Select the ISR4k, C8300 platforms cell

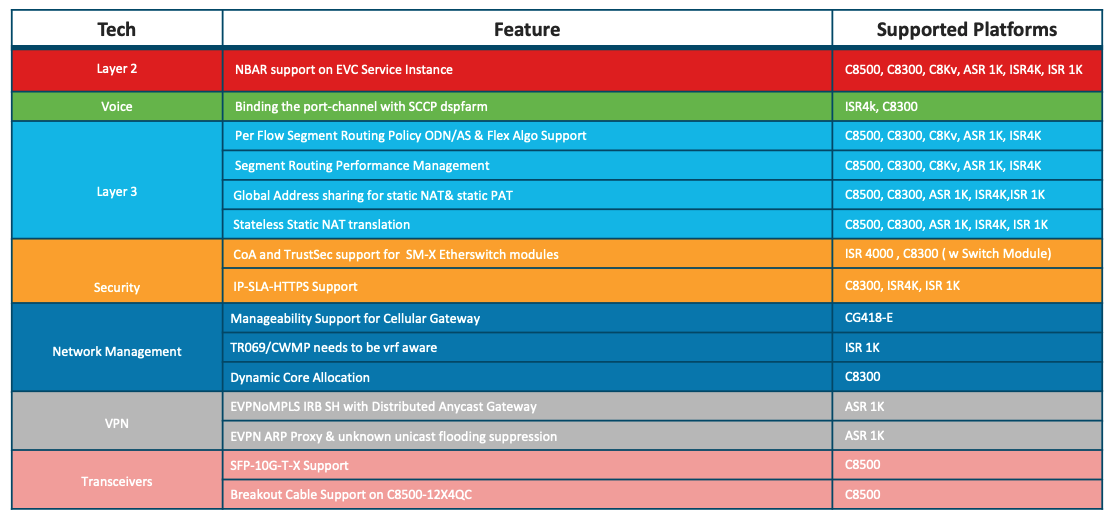[967, 106]
